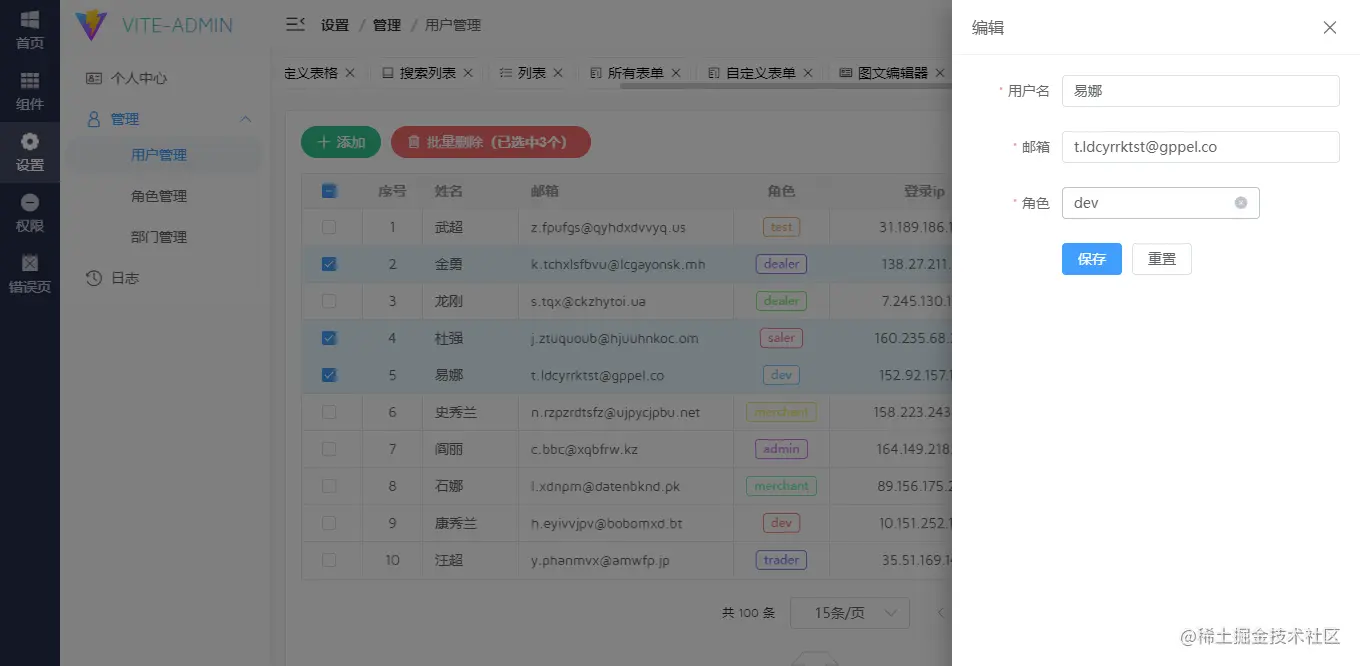1360x666 pixels.
Task: Uncheck the row checkbox for 金勇
Action: 329,263
